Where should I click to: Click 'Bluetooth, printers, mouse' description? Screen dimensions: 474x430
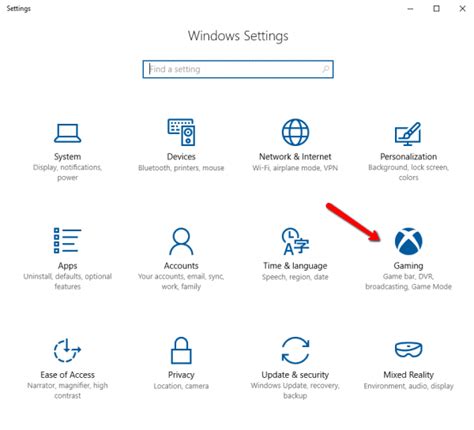pyautogui.click(x=181, y=168)
